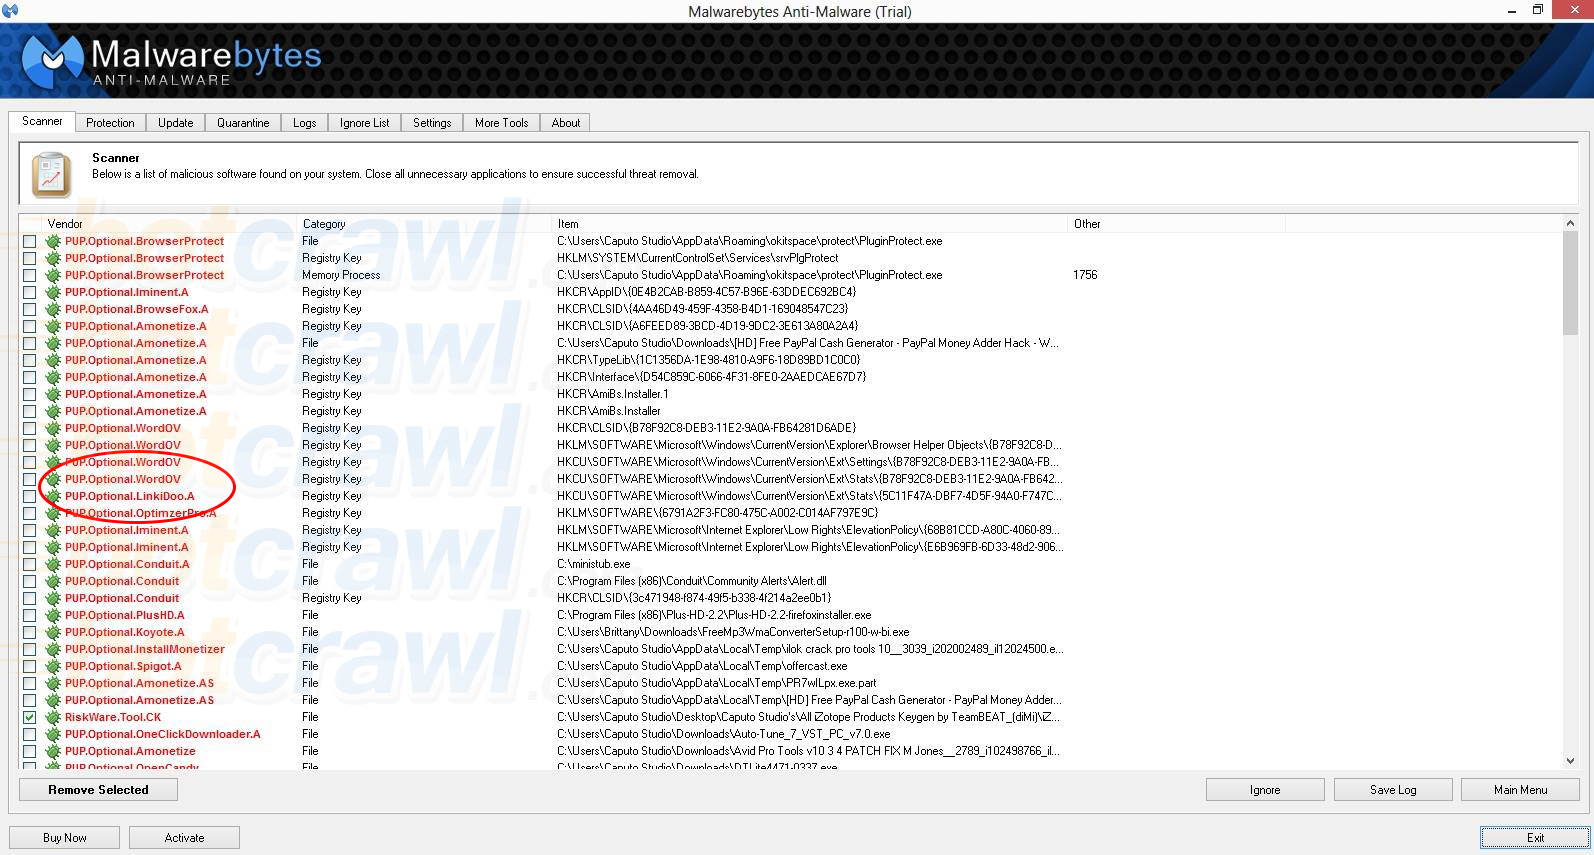The width and height of the screenshot is (1594, 855).
Task: Tick checkbox for PUP.Optional.Koyote.A
Action: [x=29, y=632]
